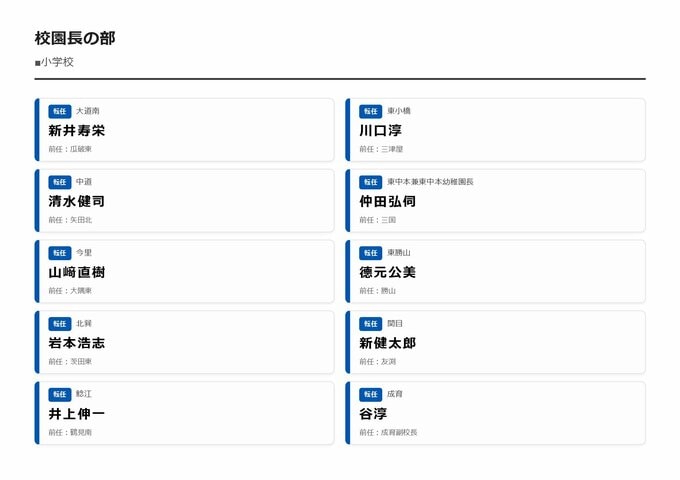Click the ■小学校 section label
The width and height of the screenshot is (680, 480).
54,62
